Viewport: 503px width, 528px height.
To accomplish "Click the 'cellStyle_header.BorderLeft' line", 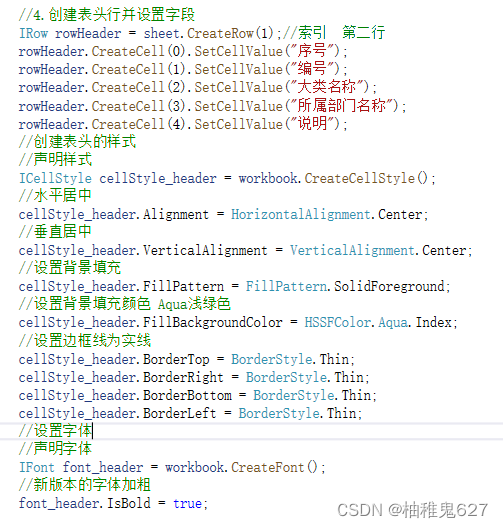I will (x=191, y=413).
